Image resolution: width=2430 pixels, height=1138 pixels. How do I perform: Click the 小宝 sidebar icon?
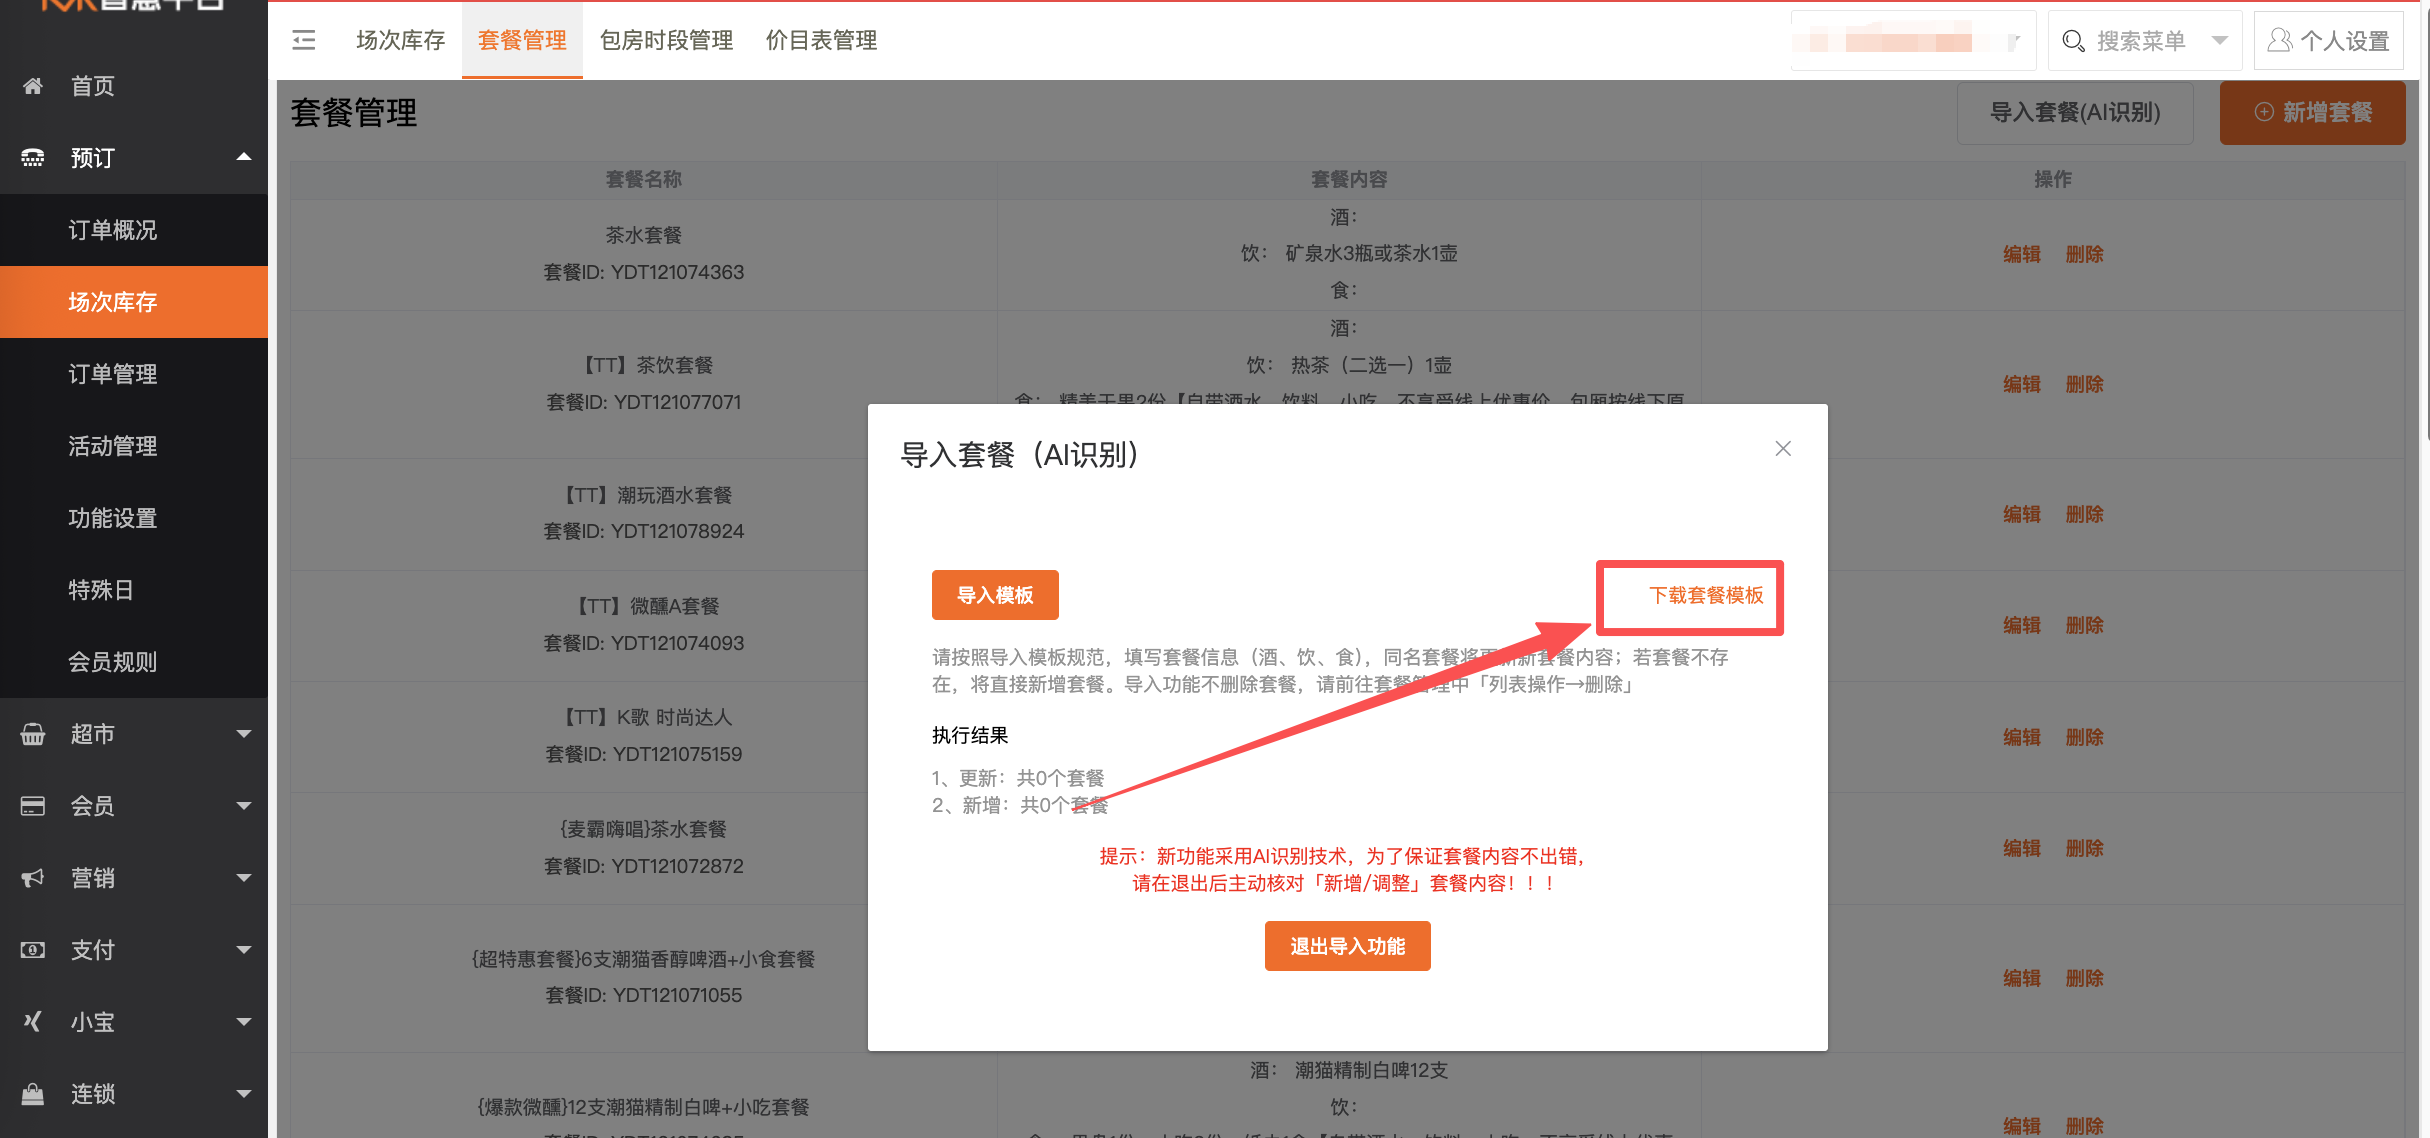(33, 1022)
